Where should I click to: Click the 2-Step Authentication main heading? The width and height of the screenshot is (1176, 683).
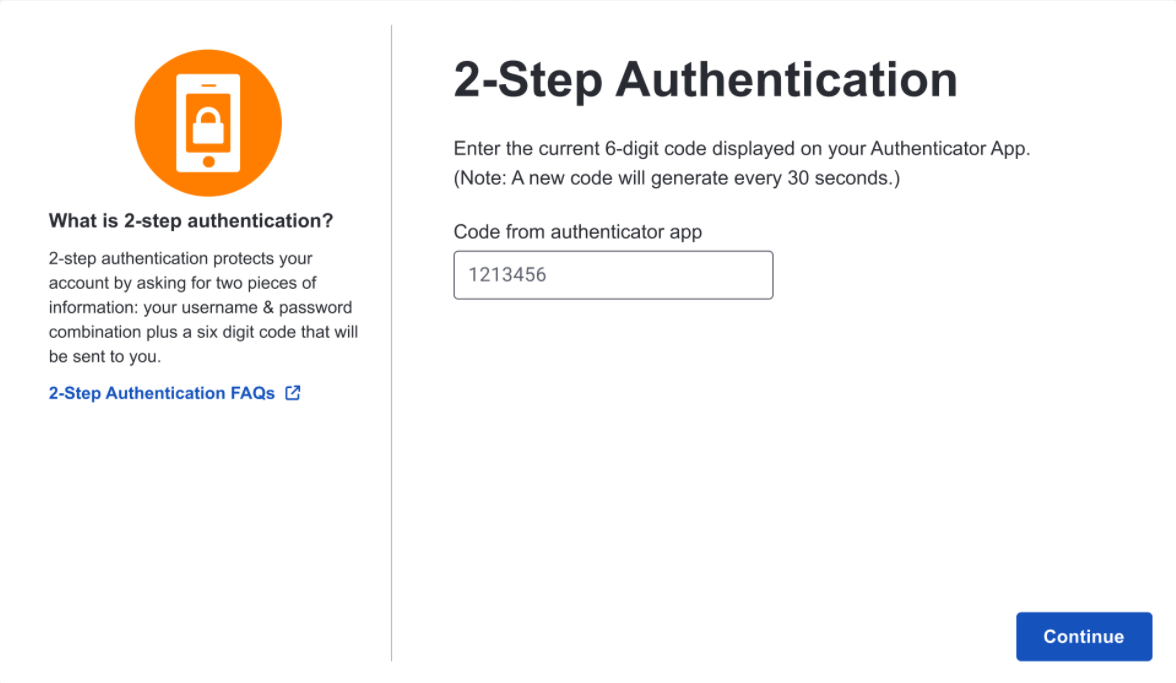pyautogui.click(x=705, y=79)
